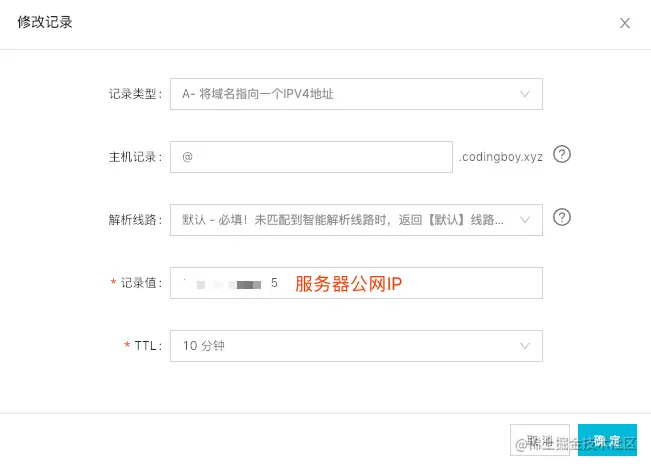Viewport: 651px width, 466px height.
Task: Open the 10 分钟 TTL selection box
Action: (x=356, y=346)
